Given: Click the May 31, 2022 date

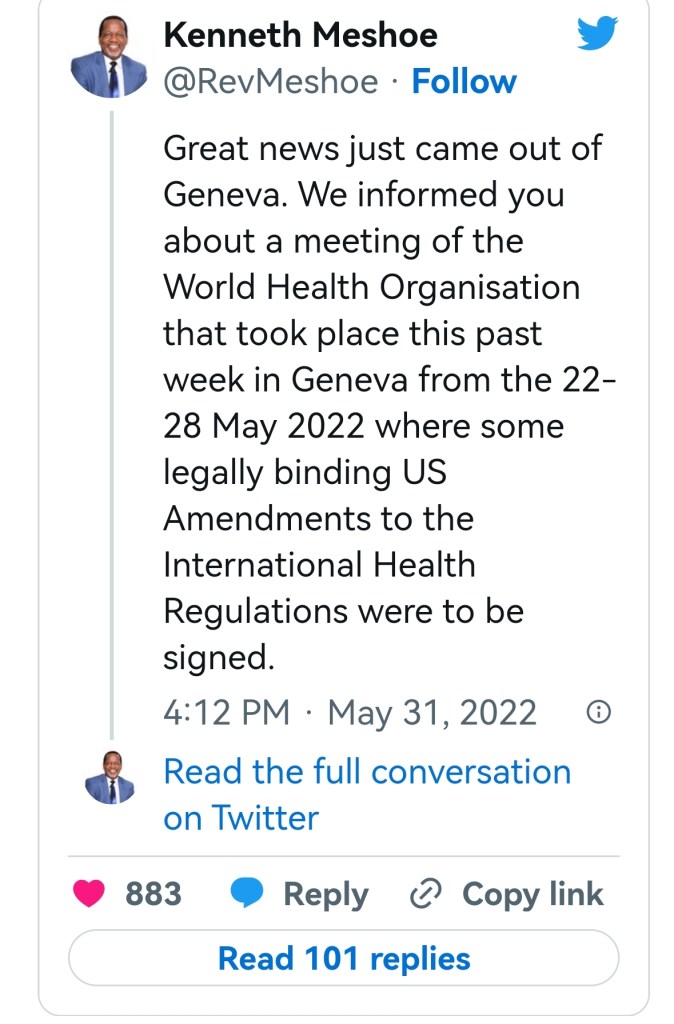Looking at the screenshot, I should (x=432, y=713).
